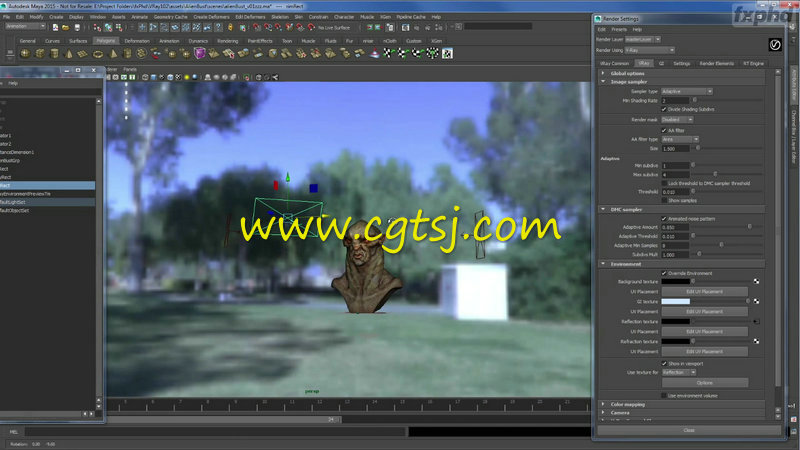Open the Render mask dropdown

tap(677, 119)
